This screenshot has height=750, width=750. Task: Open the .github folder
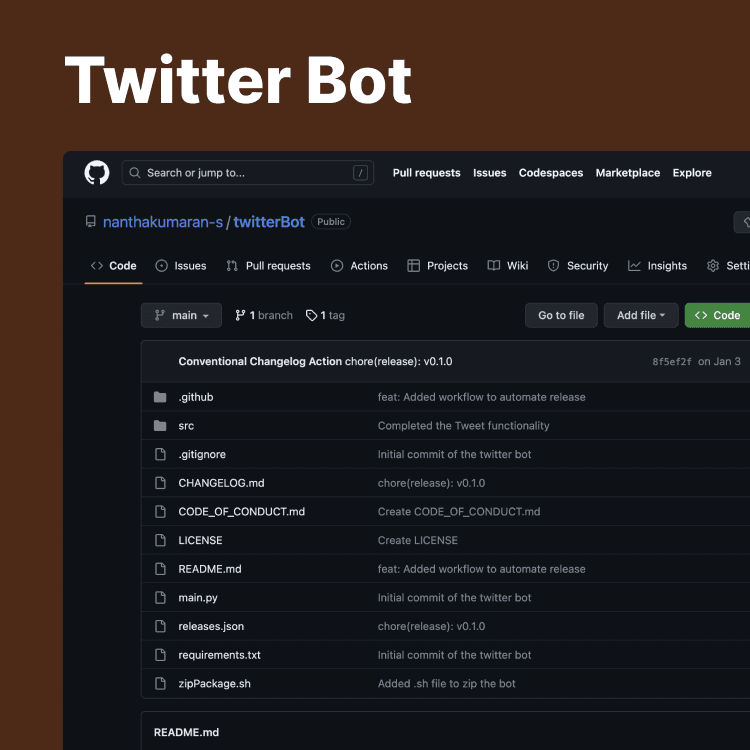click(x=196, y=397)
